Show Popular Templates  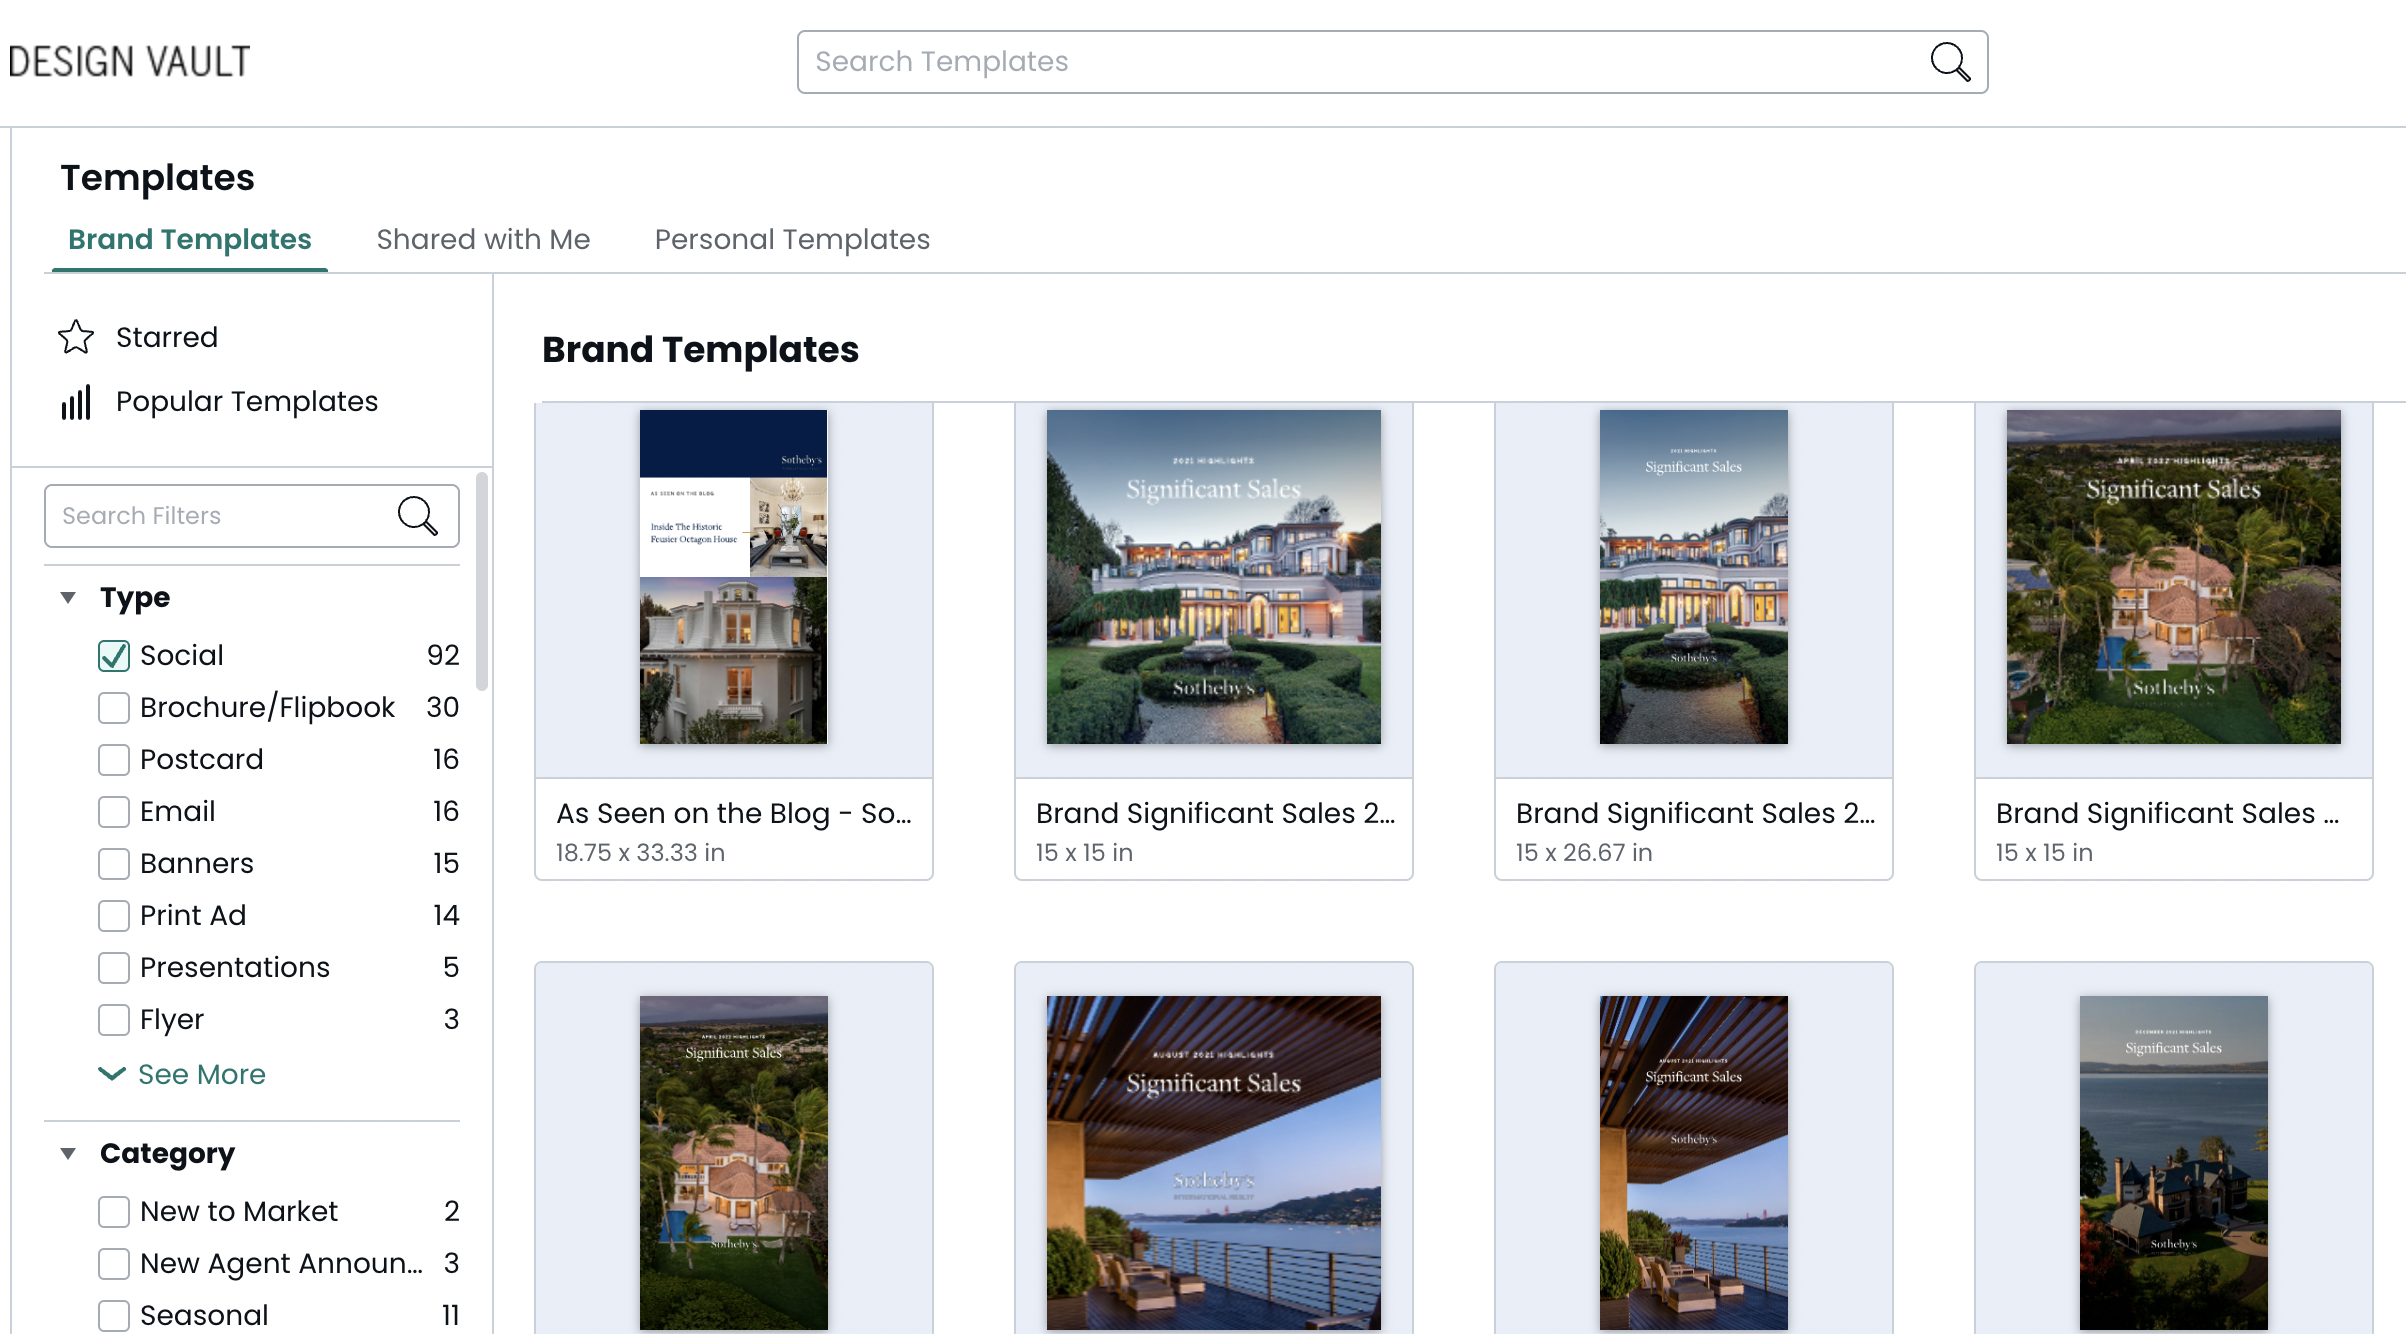click(x=247, y=402)
